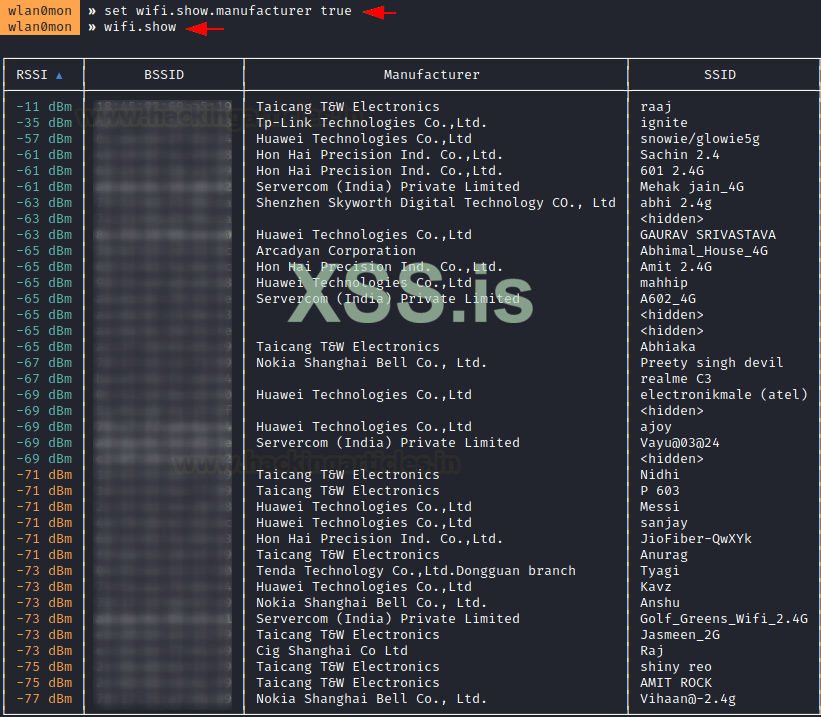Click SSID 'abhi 2.4g'
Image resolution: width=821 pixels, height=717 pixels.
[675, 203]
